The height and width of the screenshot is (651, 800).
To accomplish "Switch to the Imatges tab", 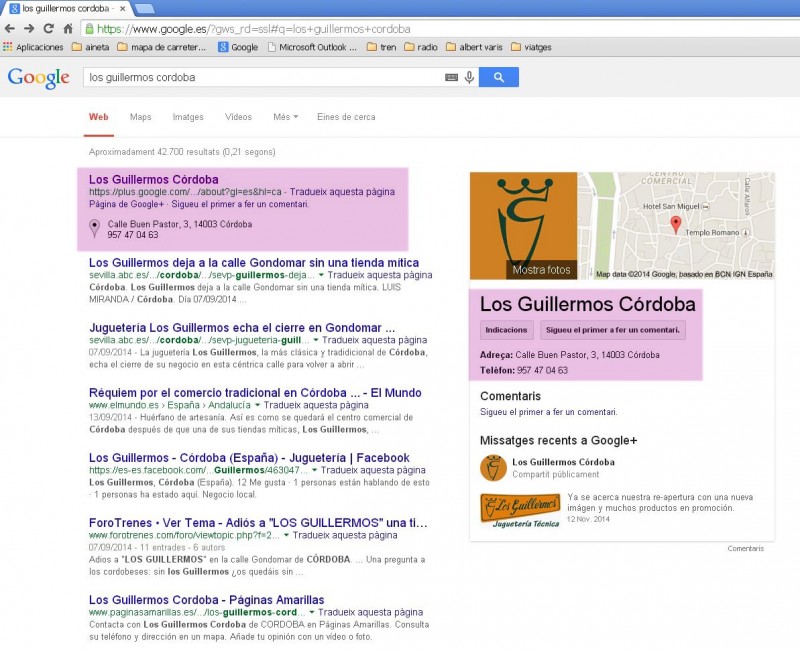I will point(188,117).
